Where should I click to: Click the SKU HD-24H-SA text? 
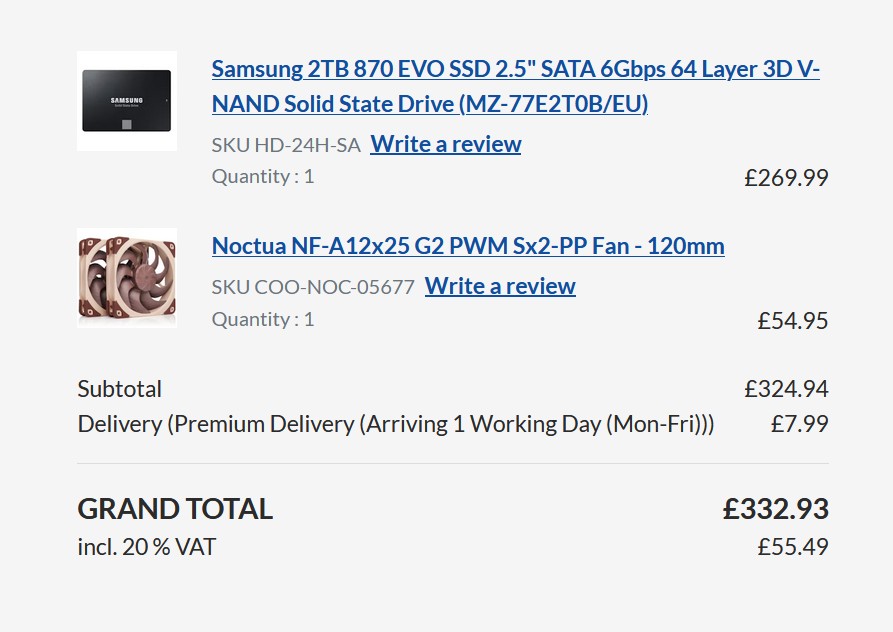click(x=286, y=145)
